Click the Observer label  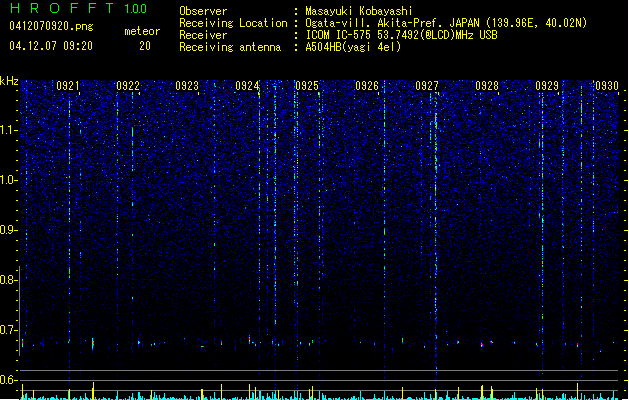[x=203, y=11]
